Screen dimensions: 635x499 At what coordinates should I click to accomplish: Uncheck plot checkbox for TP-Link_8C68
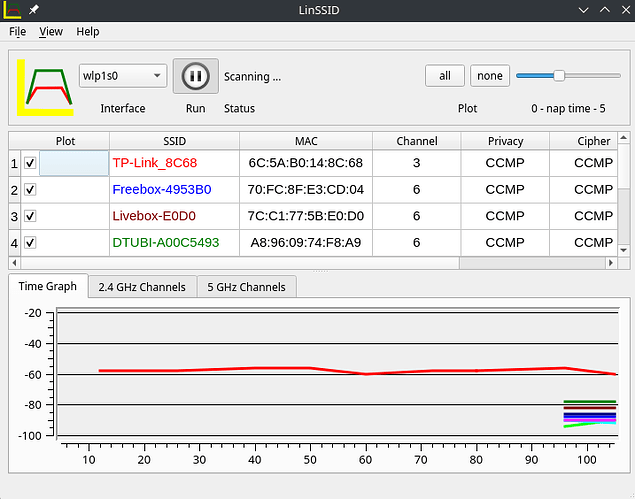coord(30,163)
